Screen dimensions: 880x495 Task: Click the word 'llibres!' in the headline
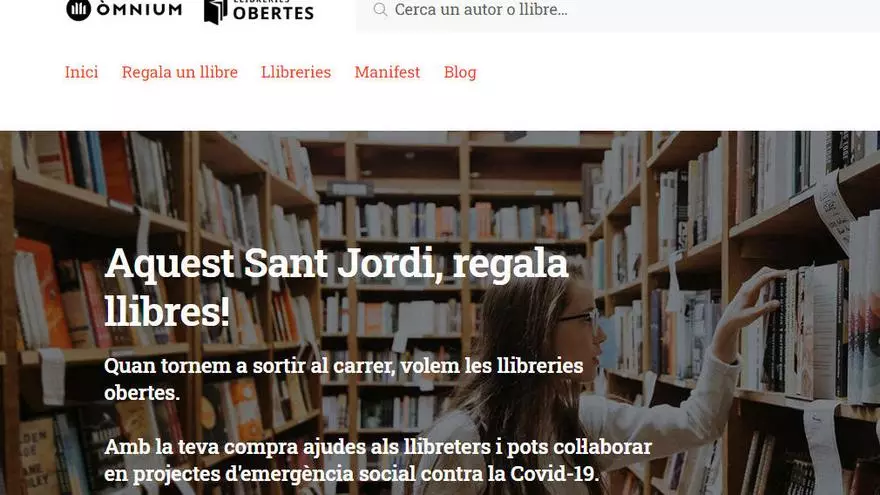[x=167, y=312]
